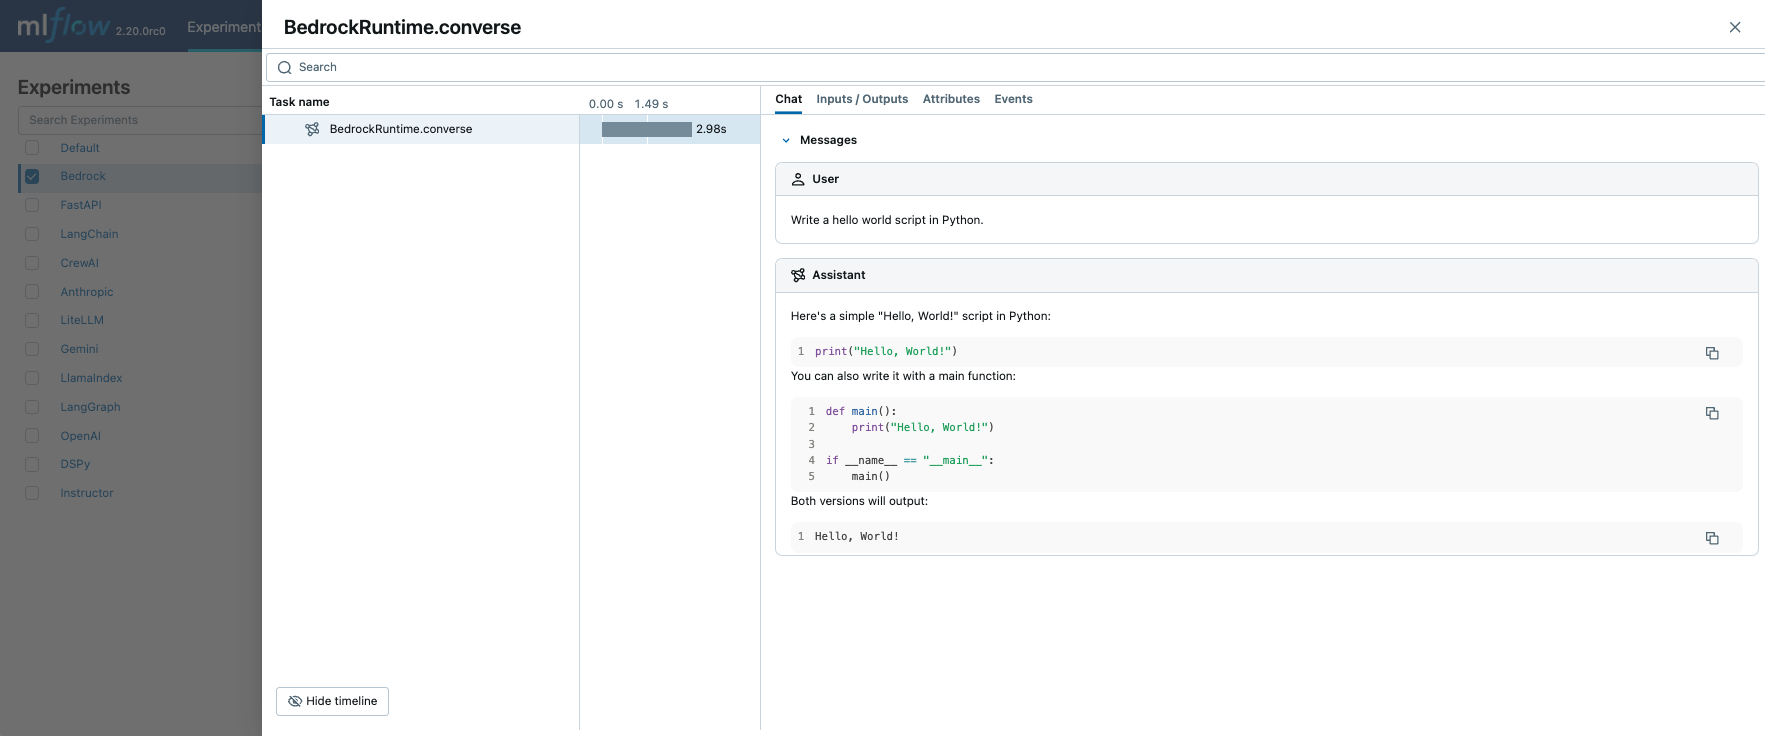Click the "You can also write it with a main function:" text
Screen dimensions: 1765x736
(x=903, y=376)
